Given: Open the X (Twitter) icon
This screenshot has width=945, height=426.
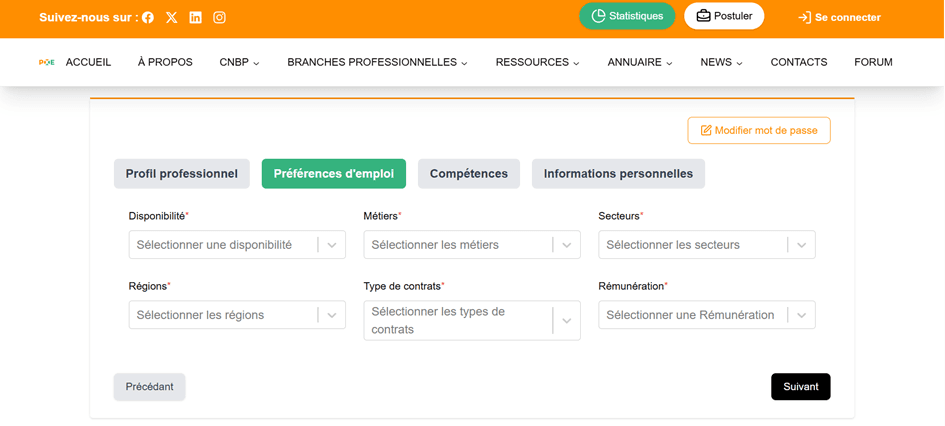Looking at the screenshot, I should click(172, 18).
